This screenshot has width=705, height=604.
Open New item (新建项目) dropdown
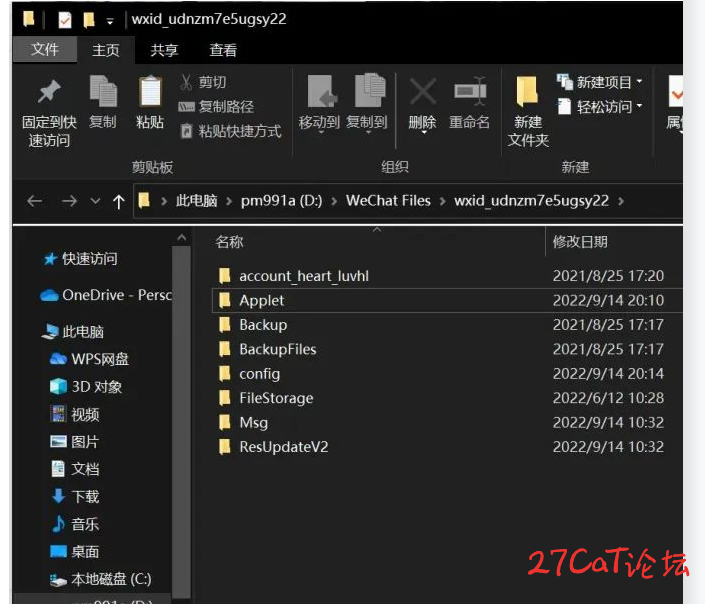[x=600, y=82]
